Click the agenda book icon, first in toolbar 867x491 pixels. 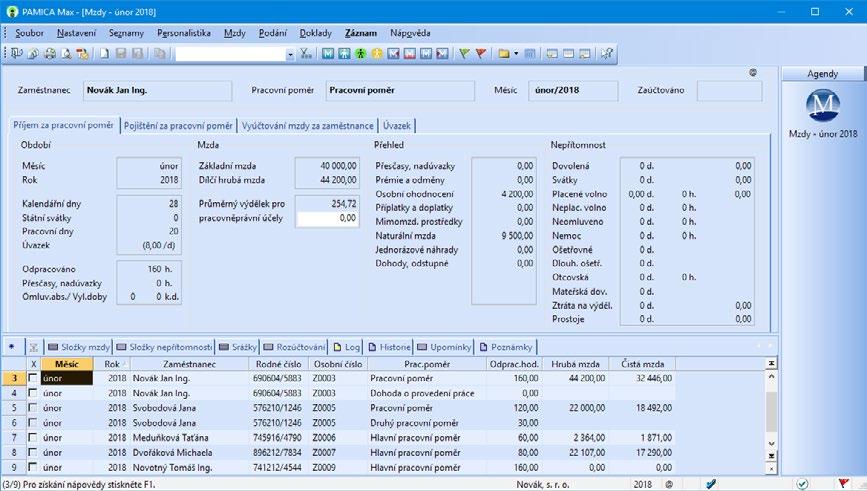coord(17,54)
